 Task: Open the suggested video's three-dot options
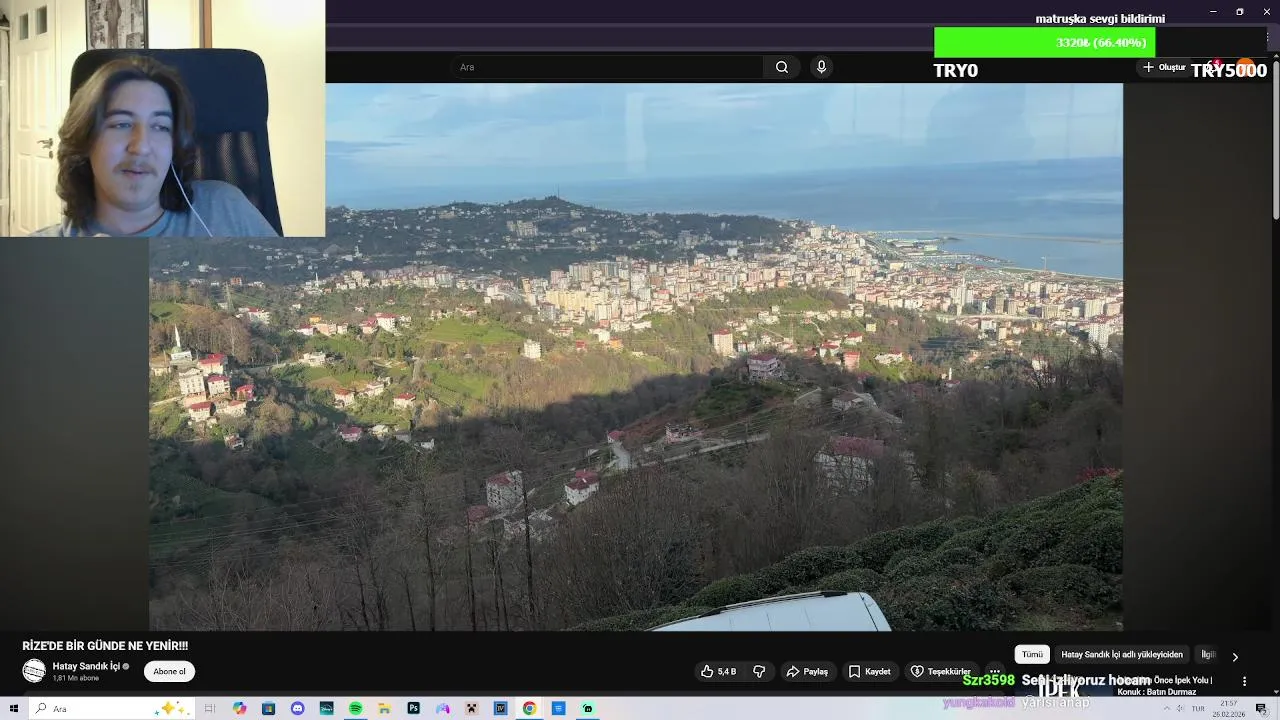1244,681
